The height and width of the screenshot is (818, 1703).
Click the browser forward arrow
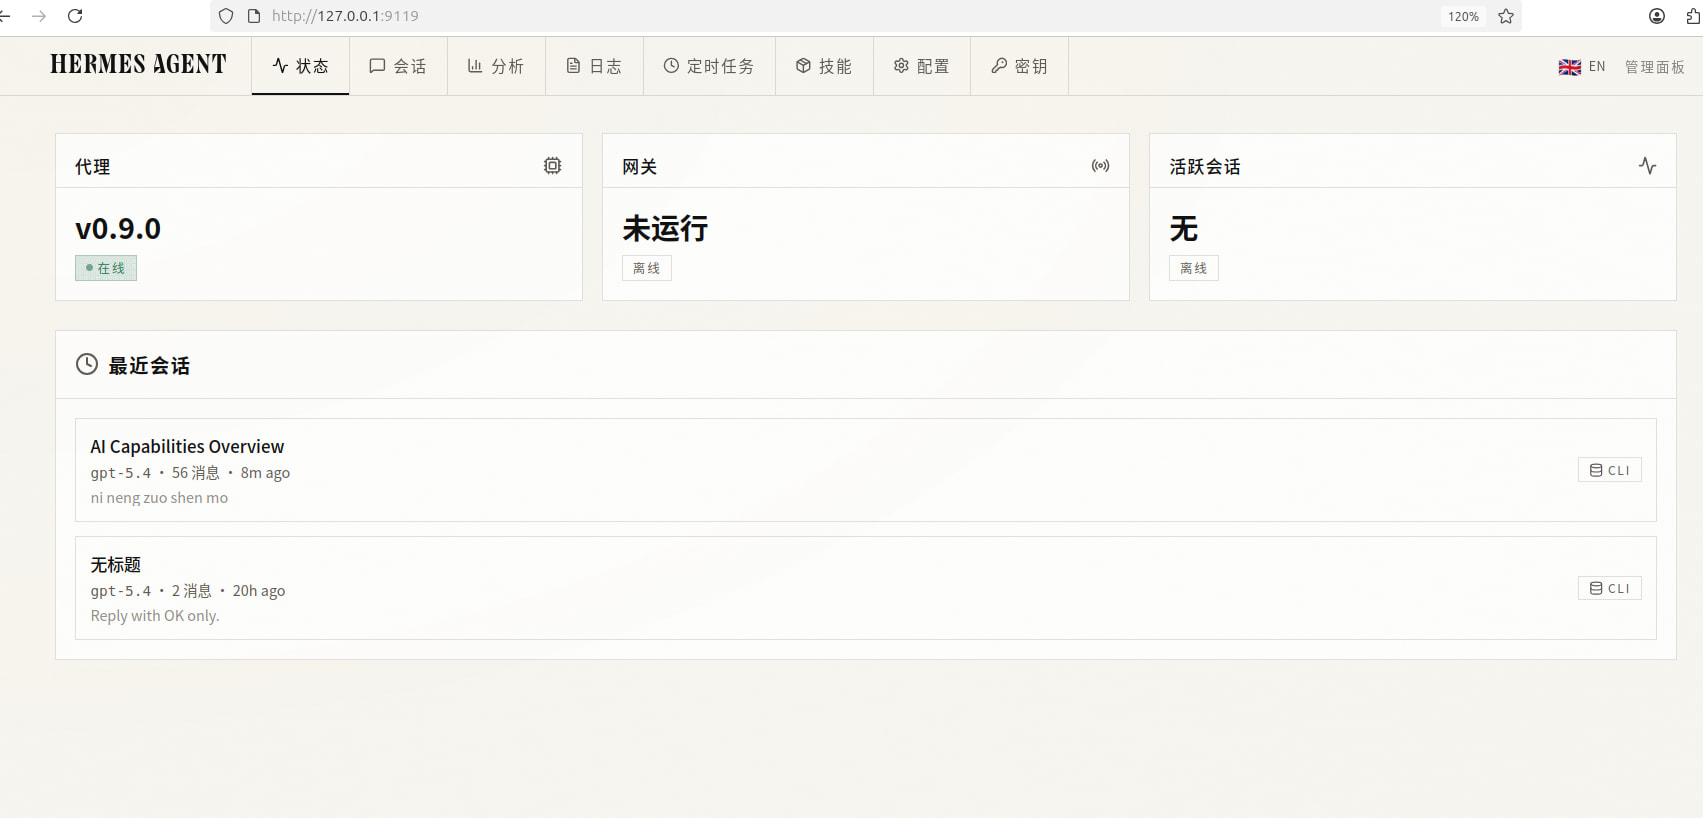point(39,16)
